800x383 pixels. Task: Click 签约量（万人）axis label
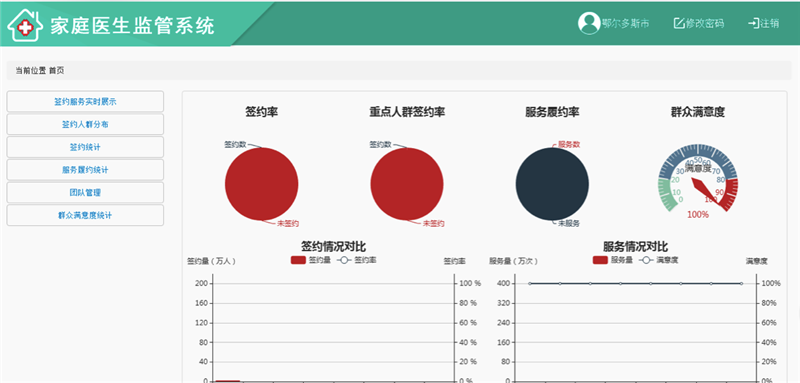click(211, 261)
